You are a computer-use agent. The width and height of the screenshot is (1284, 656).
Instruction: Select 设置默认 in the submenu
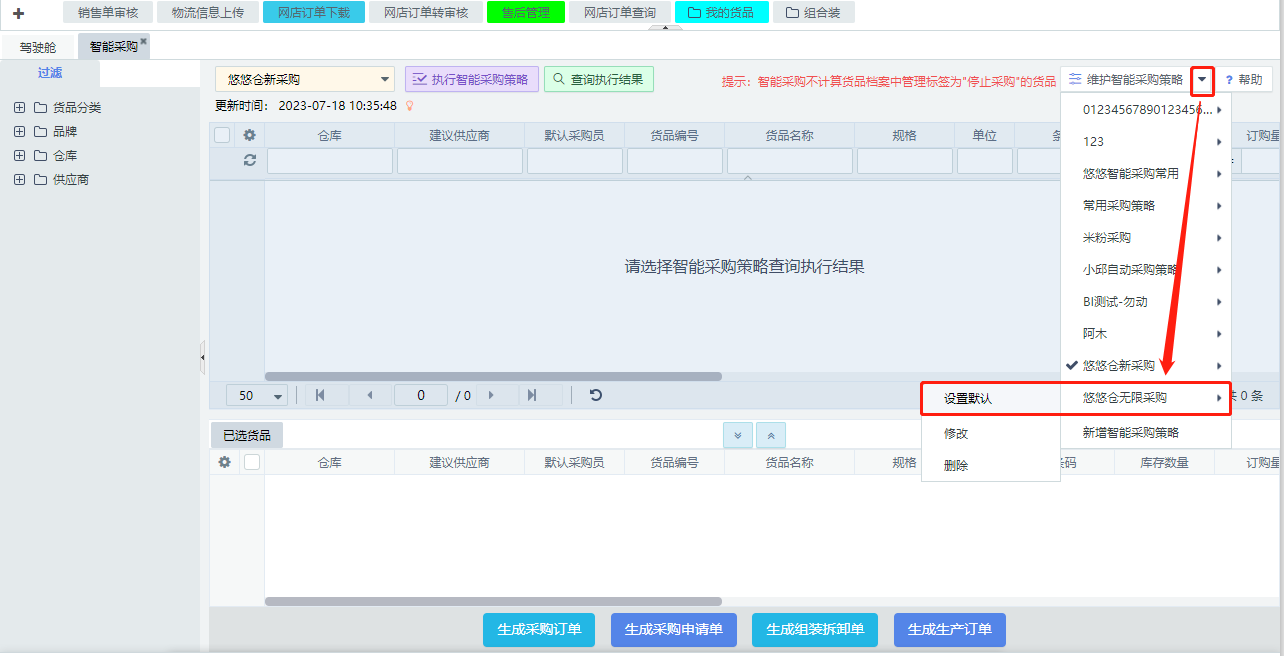[968, 398]
